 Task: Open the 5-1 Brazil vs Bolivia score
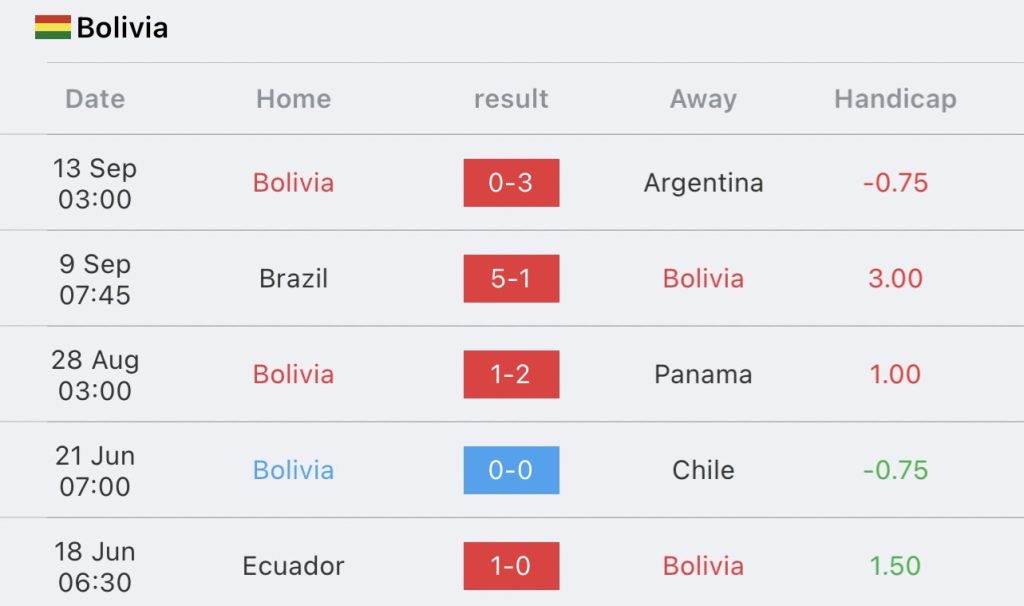tap(511, 278)
